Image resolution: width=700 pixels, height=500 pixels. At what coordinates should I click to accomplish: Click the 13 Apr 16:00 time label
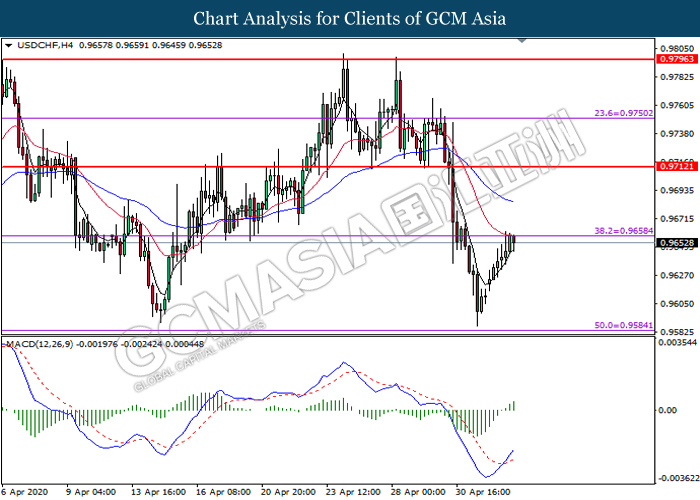tap(158, 492)
